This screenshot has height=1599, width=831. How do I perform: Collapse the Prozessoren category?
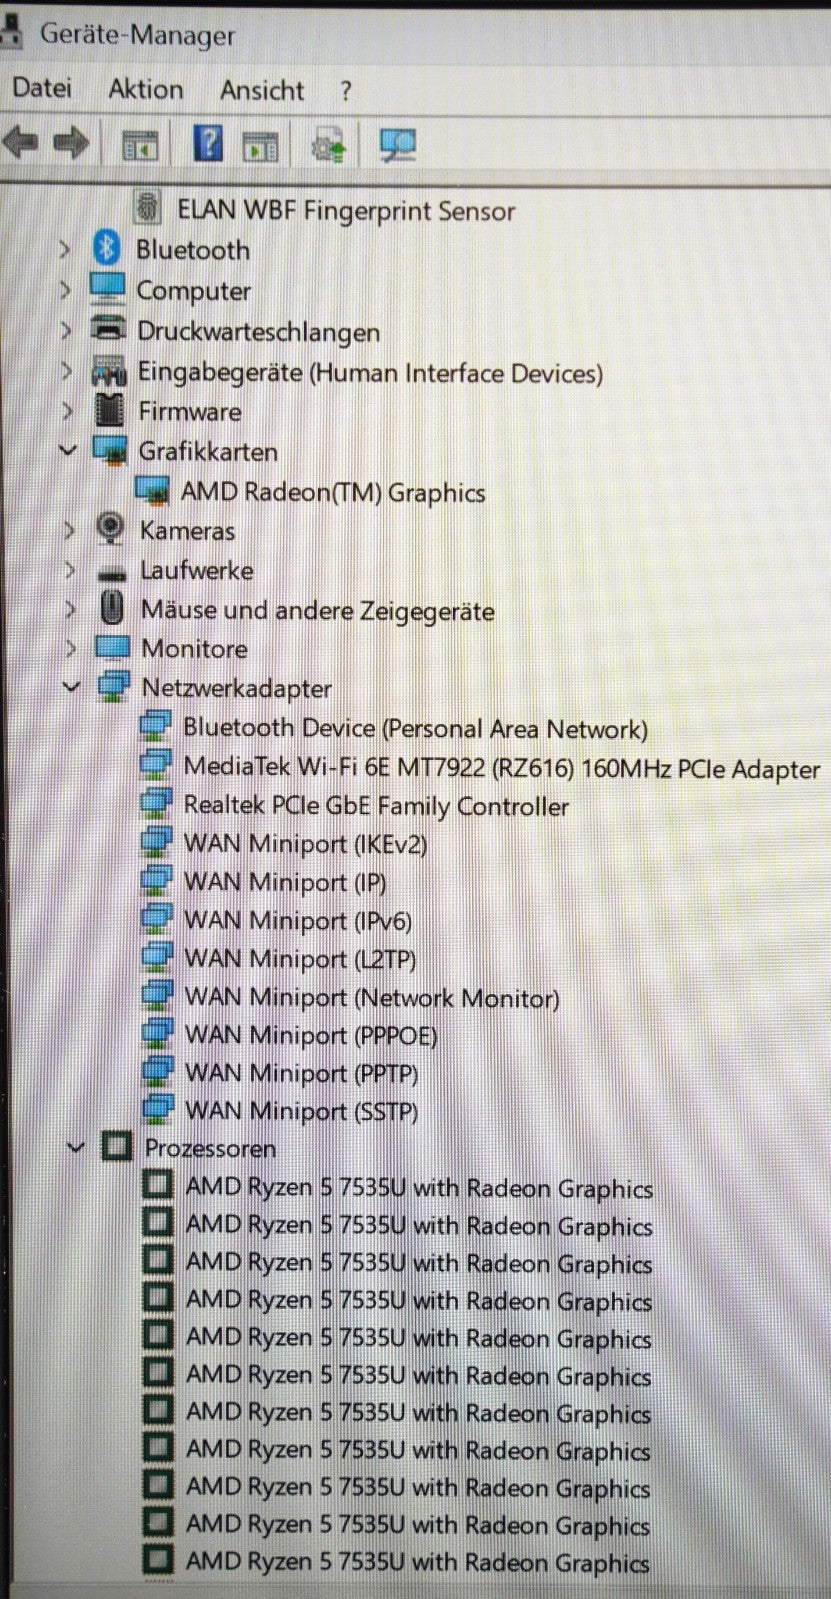pos(75,1146)
